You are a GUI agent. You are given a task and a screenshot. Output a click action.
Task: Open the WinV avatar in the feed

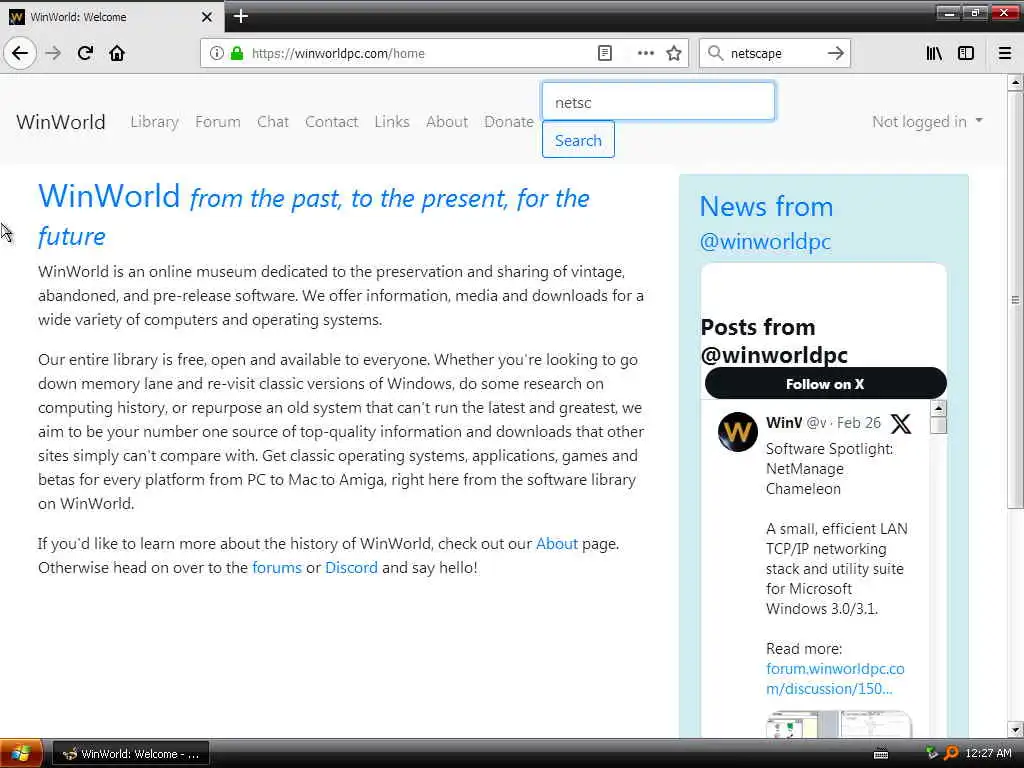click(737, 432)
